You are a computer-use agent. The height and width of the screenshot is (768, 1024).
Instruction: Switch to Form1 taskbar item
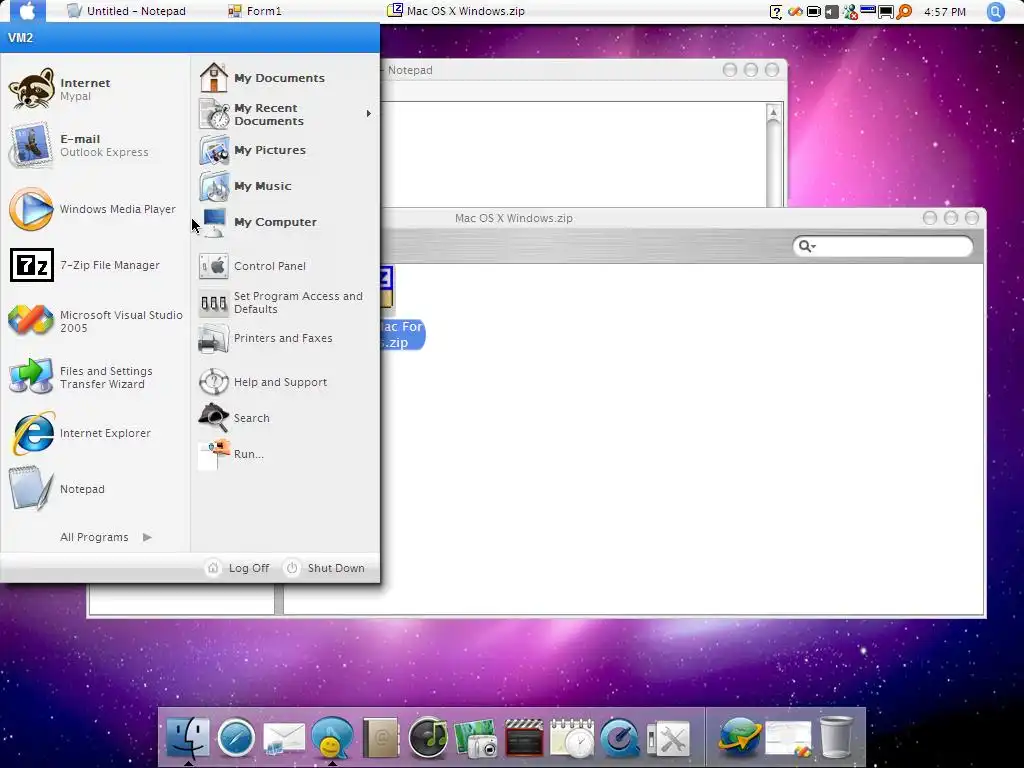(255, 11)
